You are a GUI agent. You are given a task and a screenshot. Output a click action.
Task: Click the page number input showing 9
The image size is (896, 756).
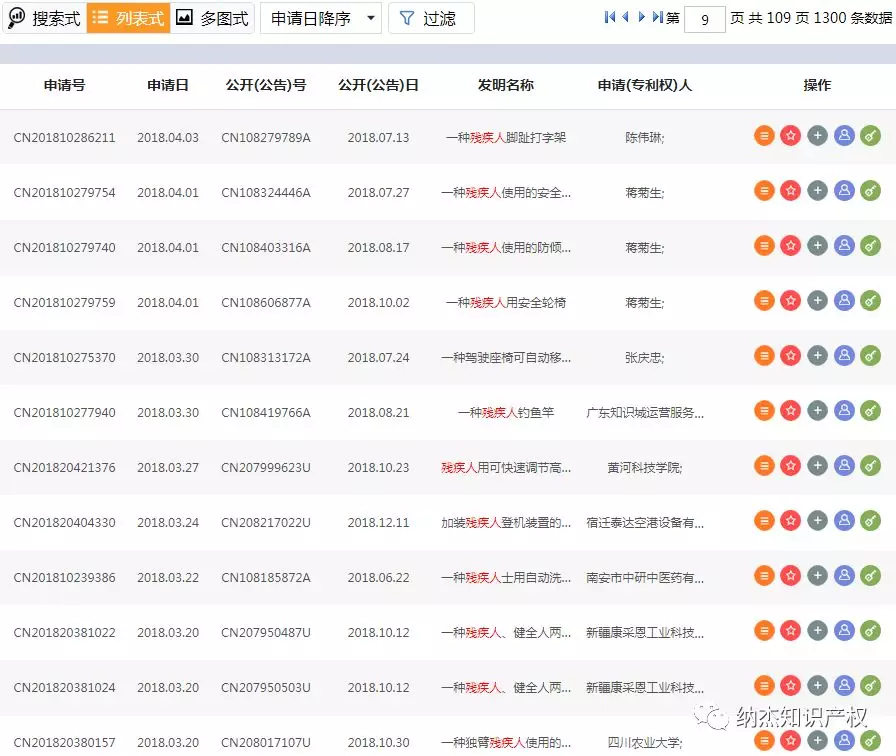(704, 19)
